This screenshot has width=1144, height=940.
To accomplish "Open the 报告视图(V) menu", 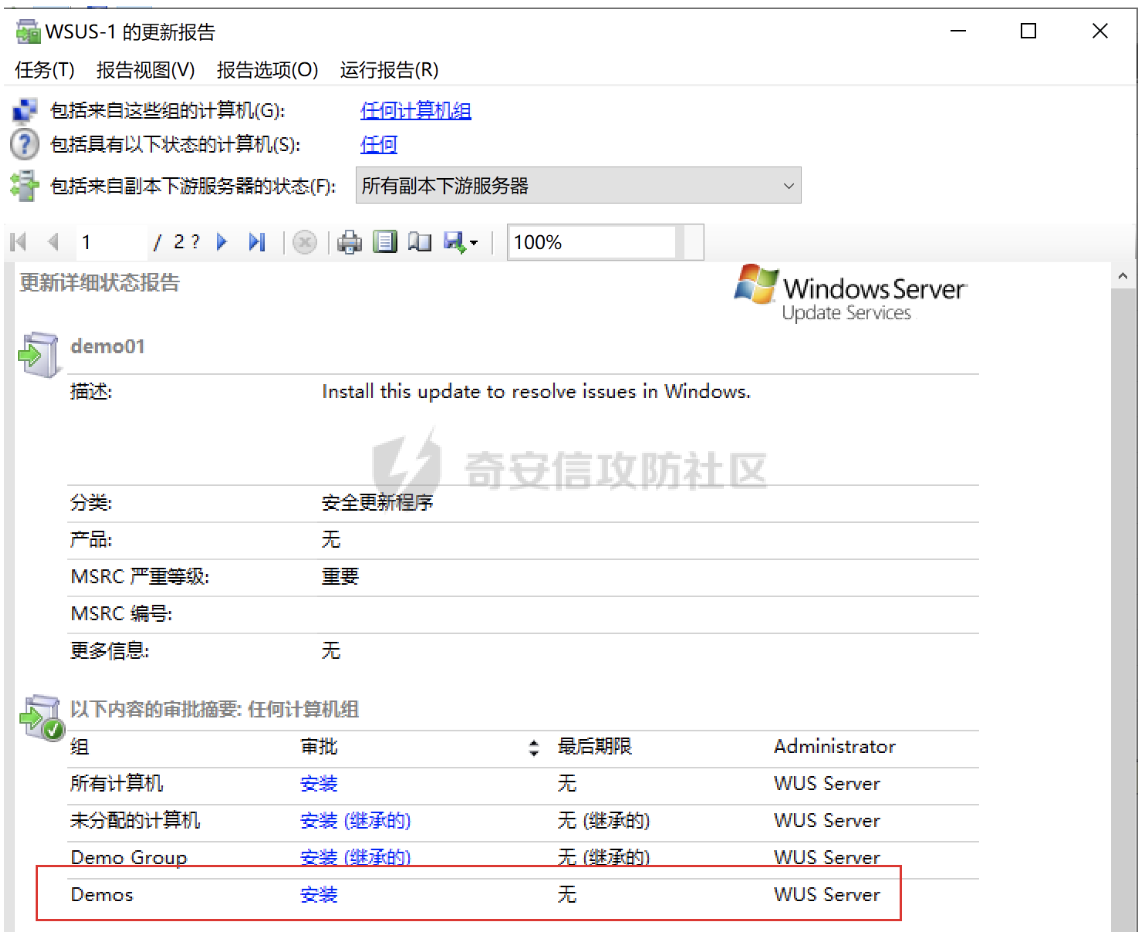I will 146,70.
